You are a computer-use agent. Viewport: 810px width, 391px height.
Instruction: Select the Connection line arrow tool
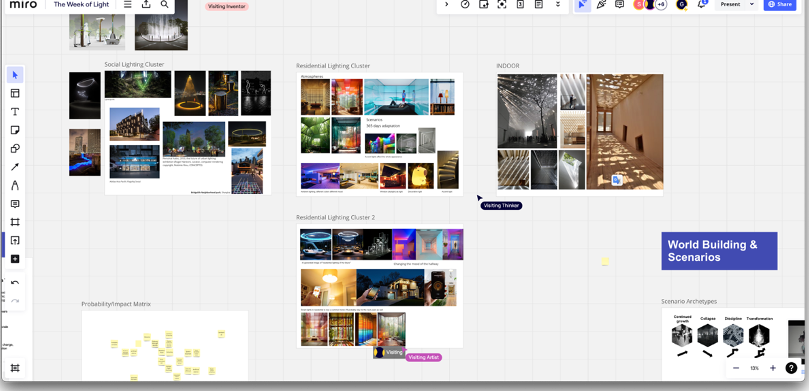(x=15, y=167)
